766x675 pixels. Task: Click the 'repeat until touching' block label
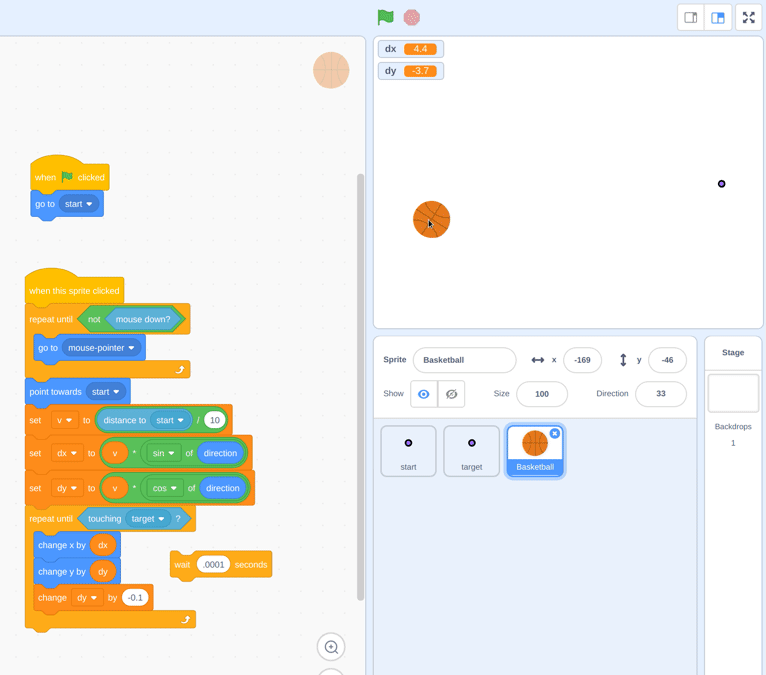(x=51, y=519)
